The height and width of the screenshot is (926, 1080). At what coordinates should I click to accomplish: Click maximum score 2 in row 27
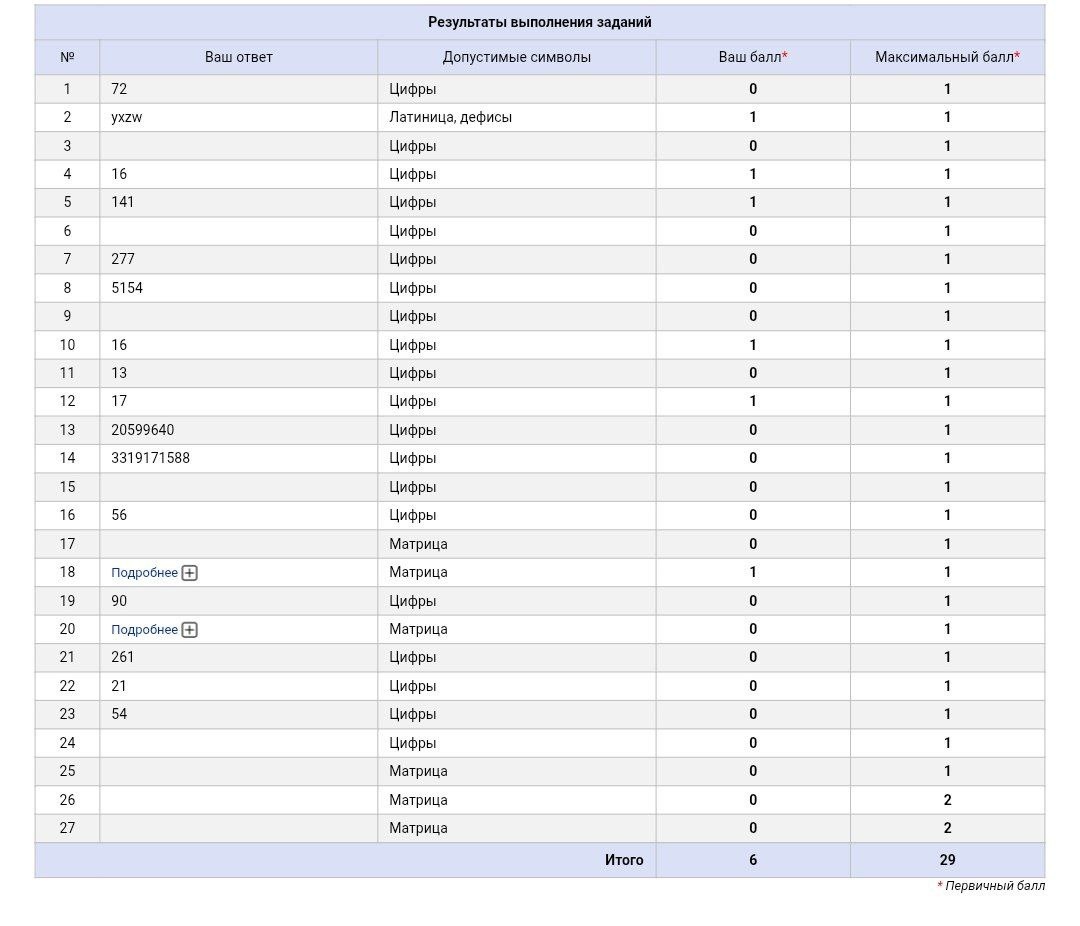[x=947, y=828]
